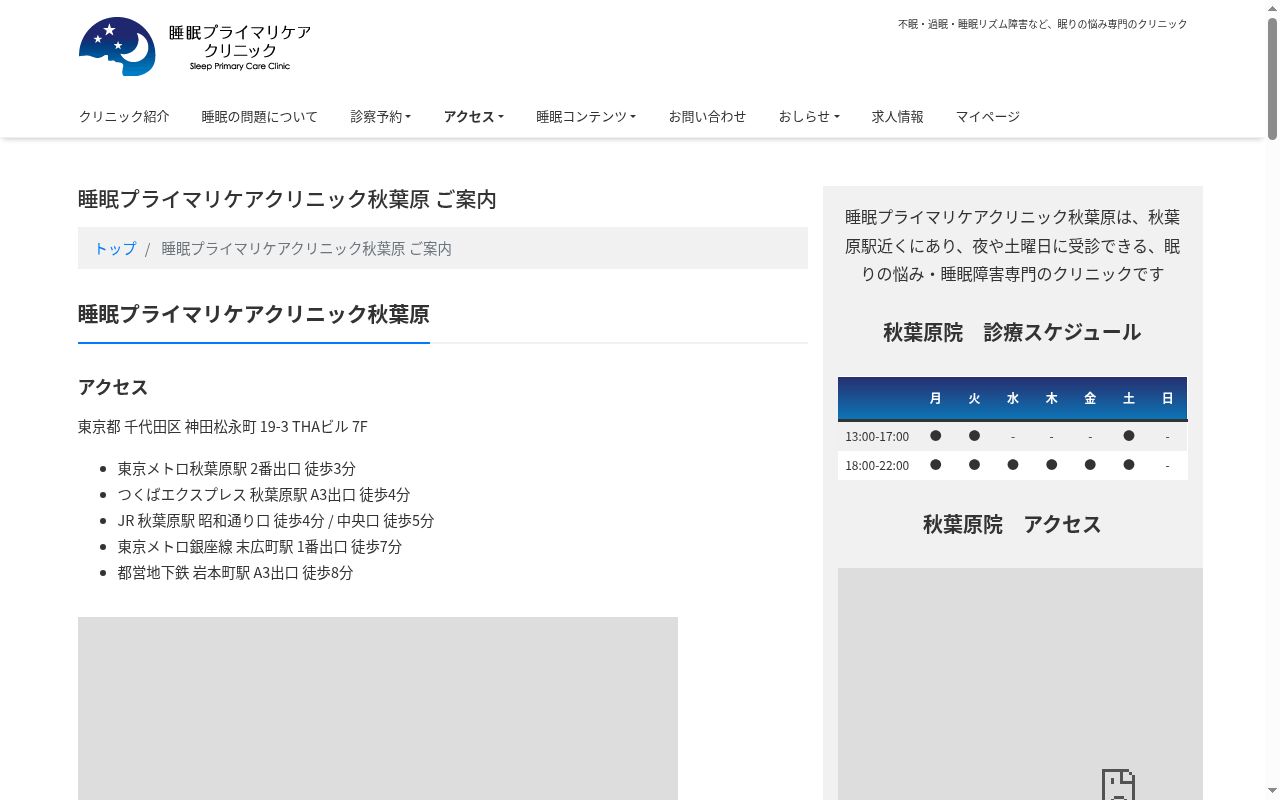The width and height of the screenshot is (1280, 800).
Task: Open the 睡眠コンテンツ dropdown menu
Action: (x=586, y=116)
